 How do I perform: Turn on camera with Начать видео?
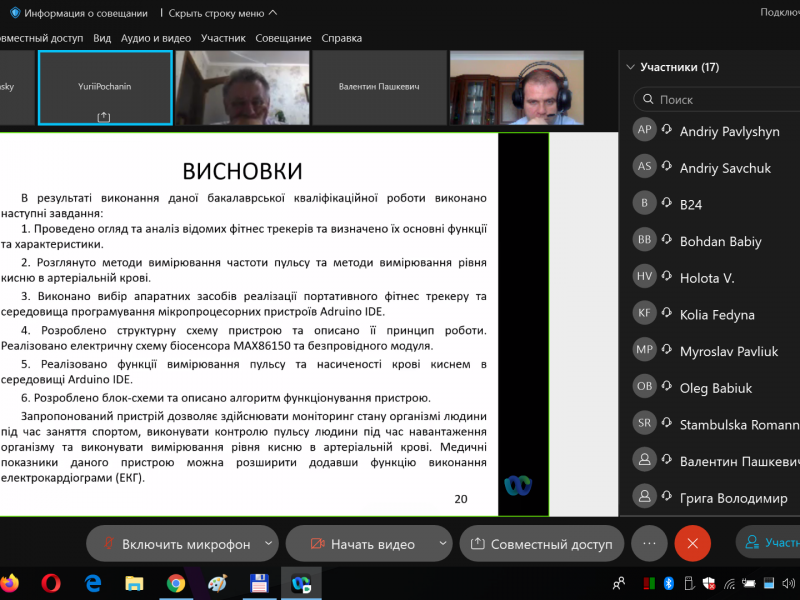(361, 544)
